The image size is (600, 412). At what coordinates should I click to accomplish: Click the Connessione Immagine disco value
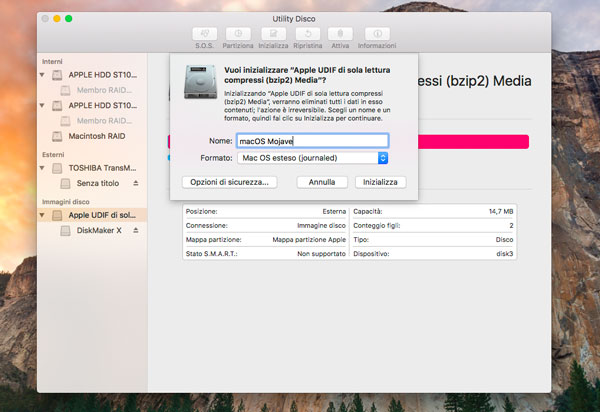point(321,226)
